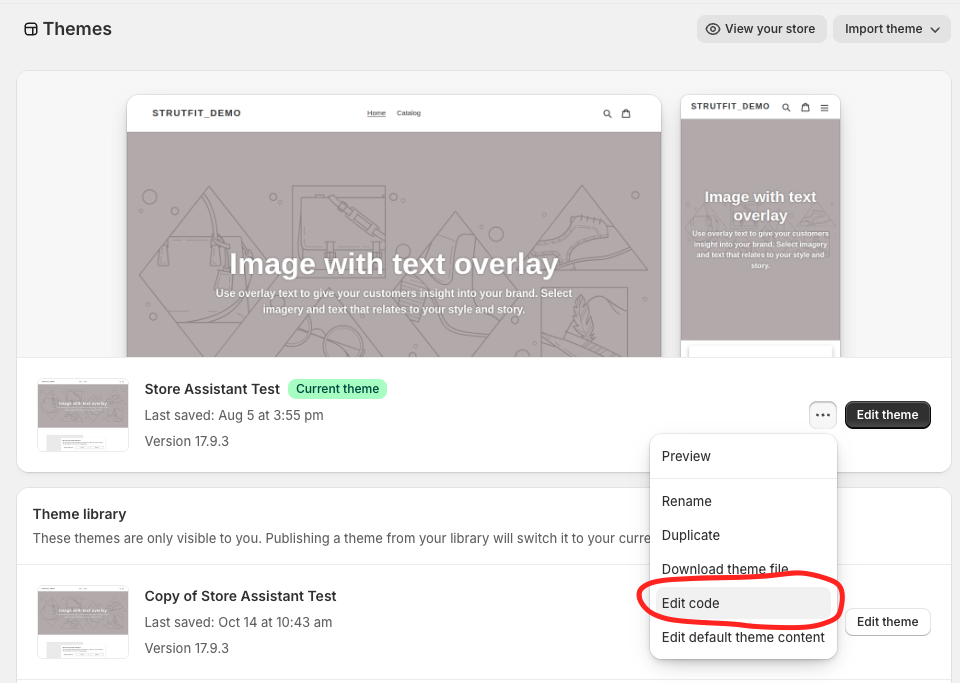The image size is (960, 683).
Task: Choose Preview from the theme menu
Action: pyautogui.click(x=686, y=456)
